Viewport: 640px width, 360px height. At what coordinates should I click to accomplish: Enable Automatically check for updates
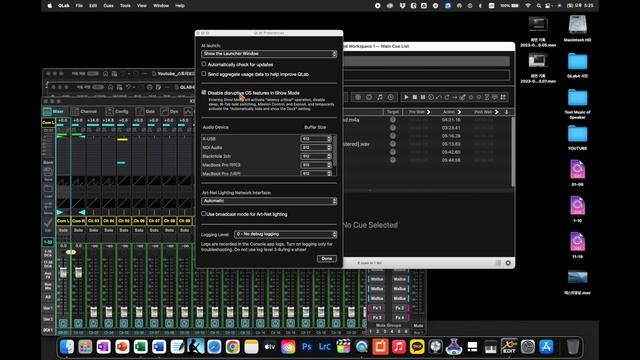point(204,64)
